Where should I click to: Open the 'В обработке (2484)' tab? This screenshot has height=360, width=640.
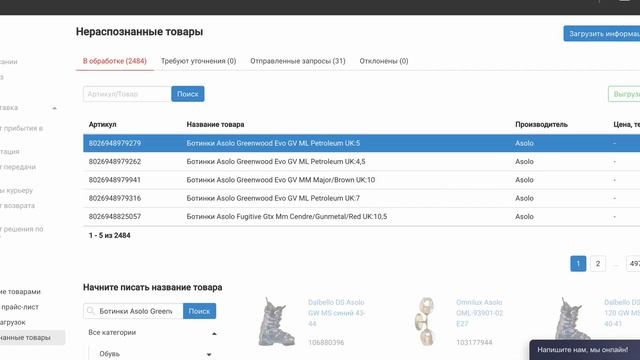click(115, 61)
